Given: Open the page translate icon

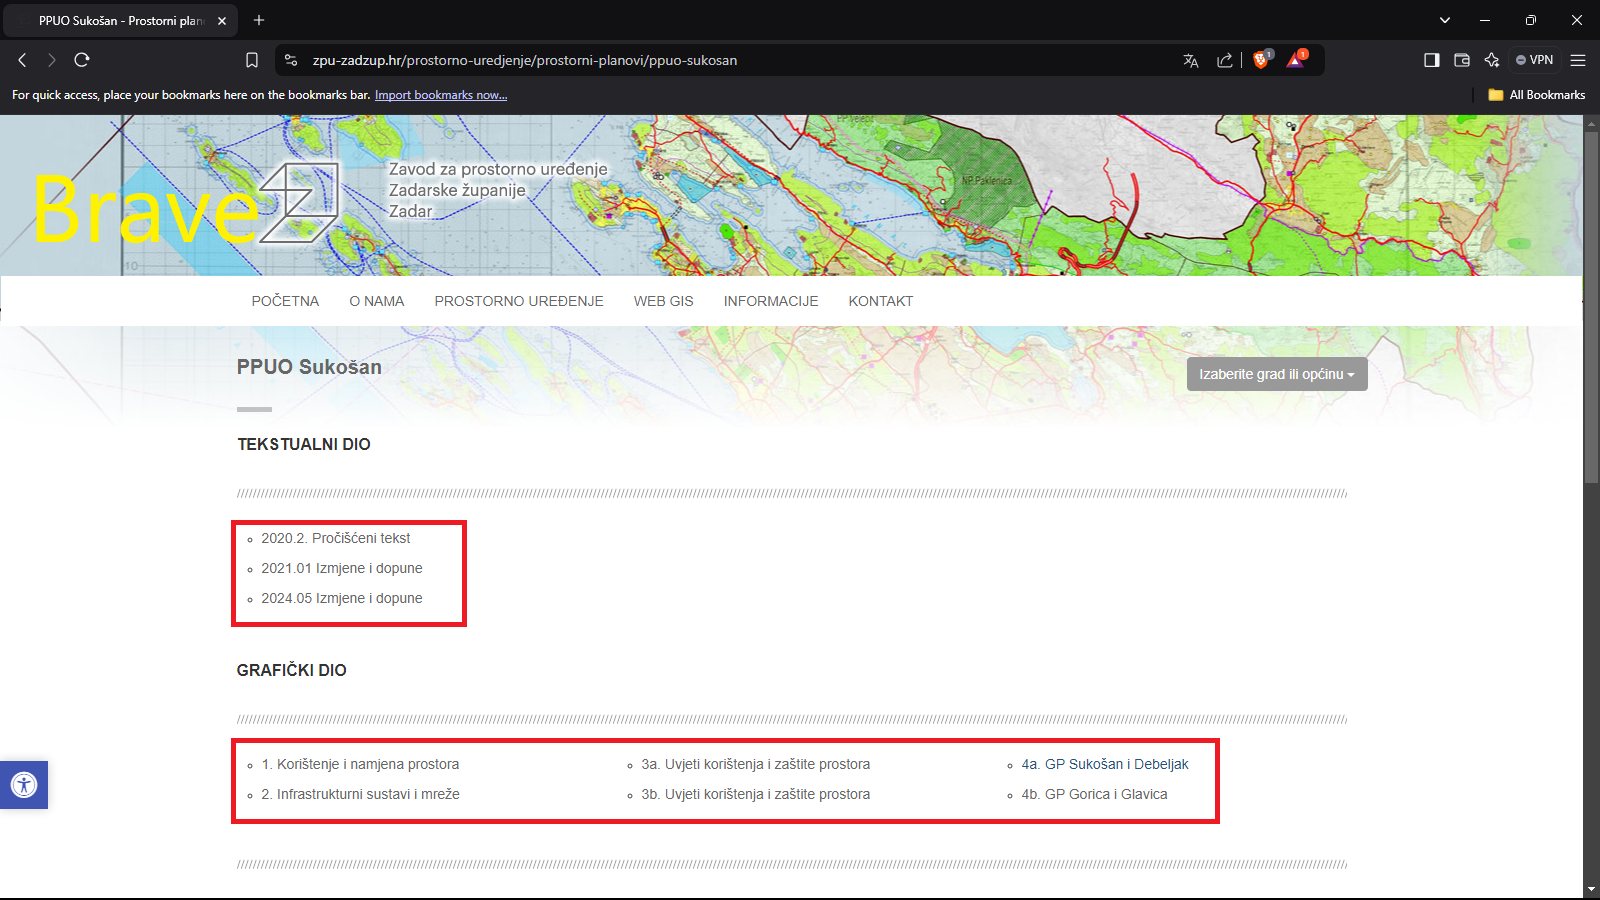Looking at the screenshot, I should point(1190,60).
